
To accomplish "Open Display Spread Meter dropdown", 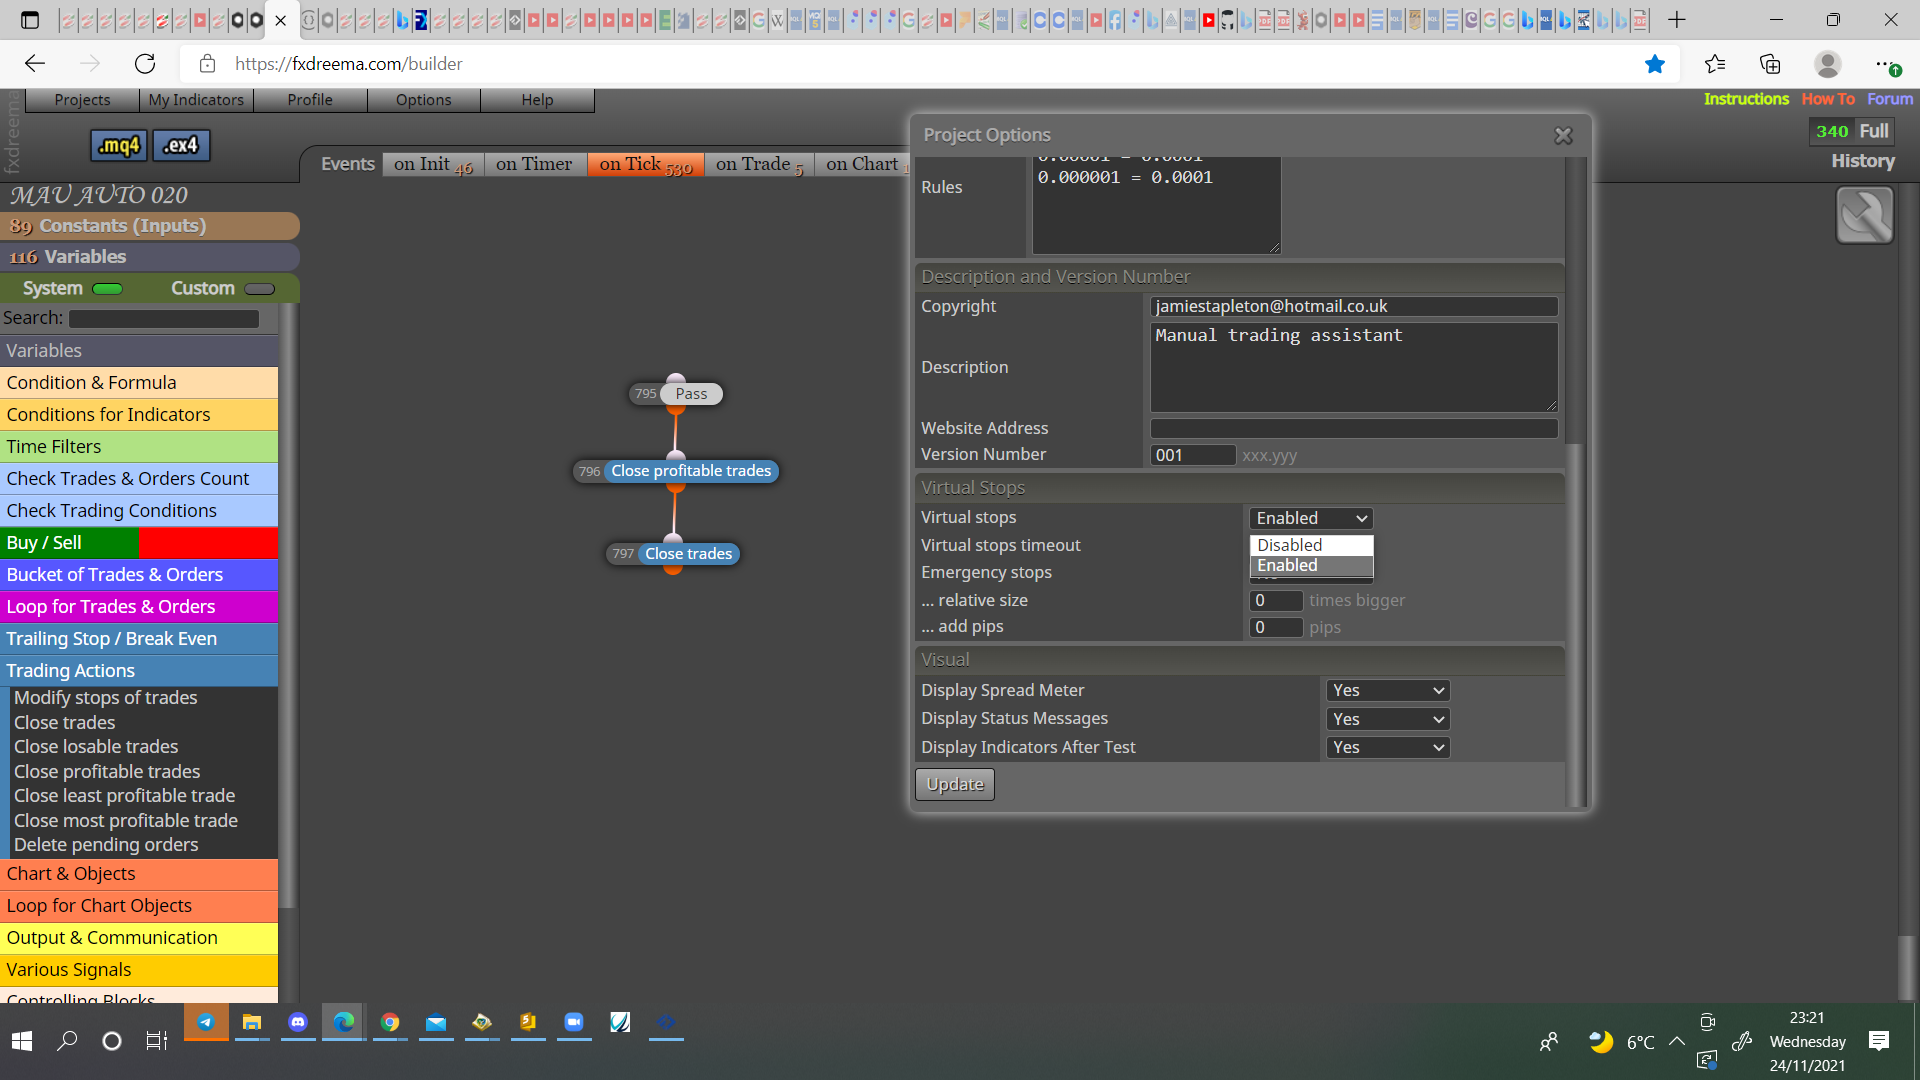I will 1387,691.
